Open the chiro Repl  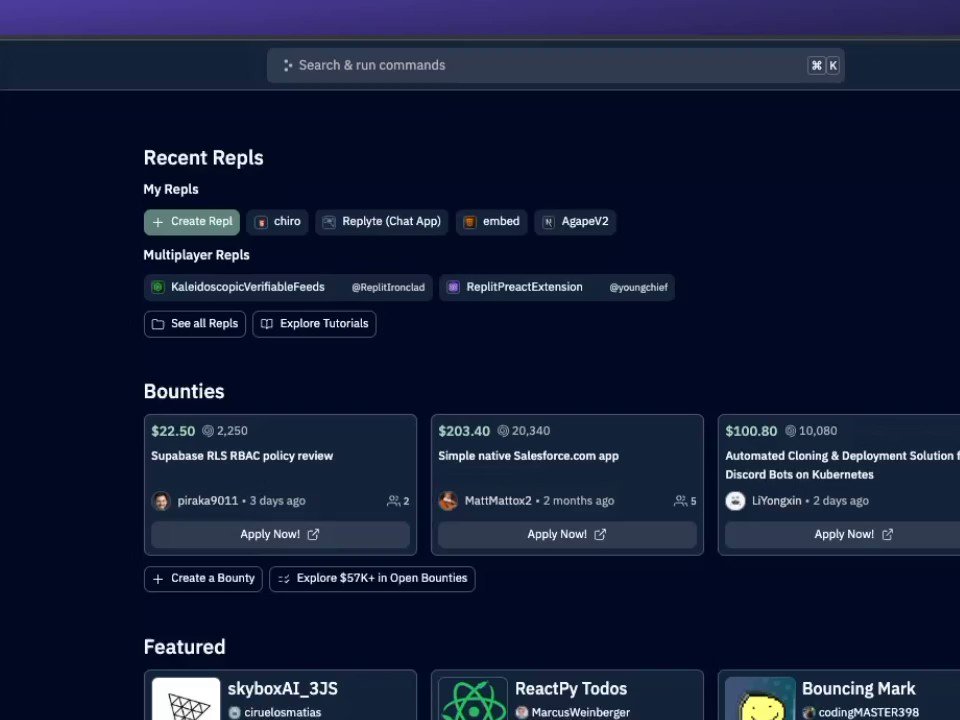coord(277,222)
